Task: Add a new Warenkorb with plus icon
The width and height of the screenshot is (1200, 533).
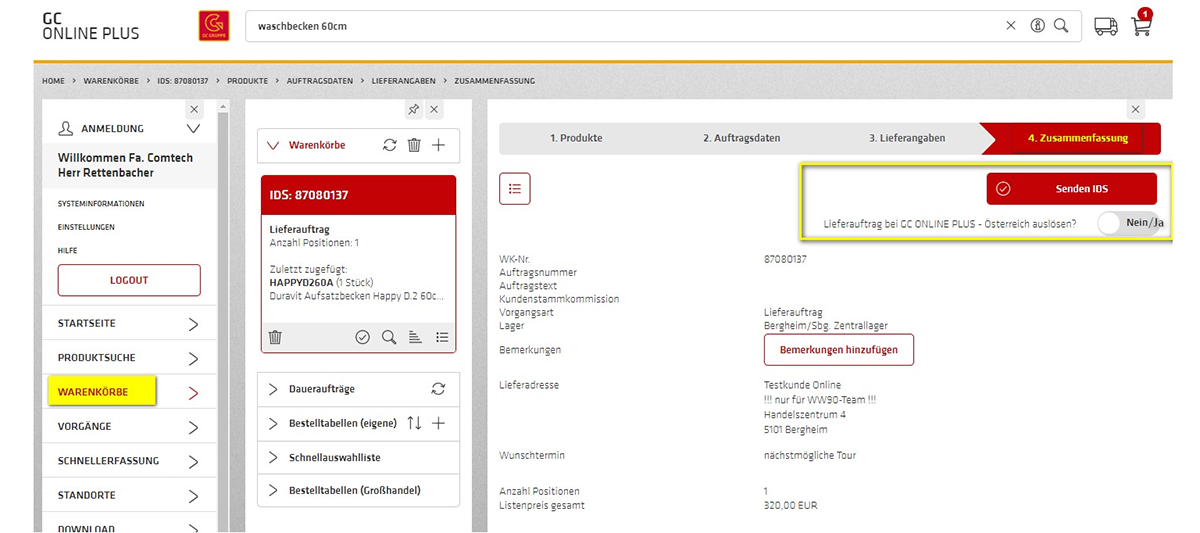Action: point(438,145)
